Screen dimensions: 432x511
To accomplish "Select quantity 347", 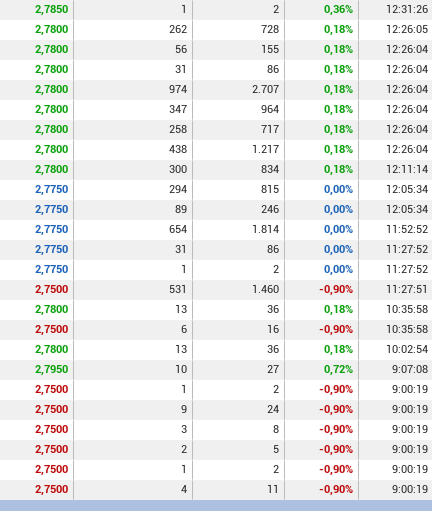I will [x=178, y=109].
